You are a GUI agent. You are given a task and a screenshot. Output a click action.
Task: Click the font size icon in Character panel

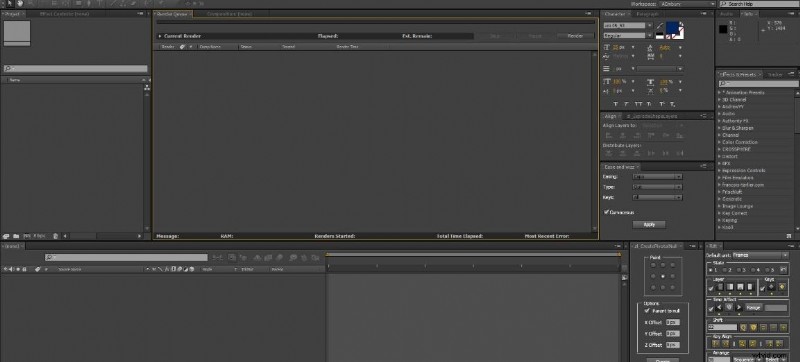pyautogui.click(x=607, y=47)
